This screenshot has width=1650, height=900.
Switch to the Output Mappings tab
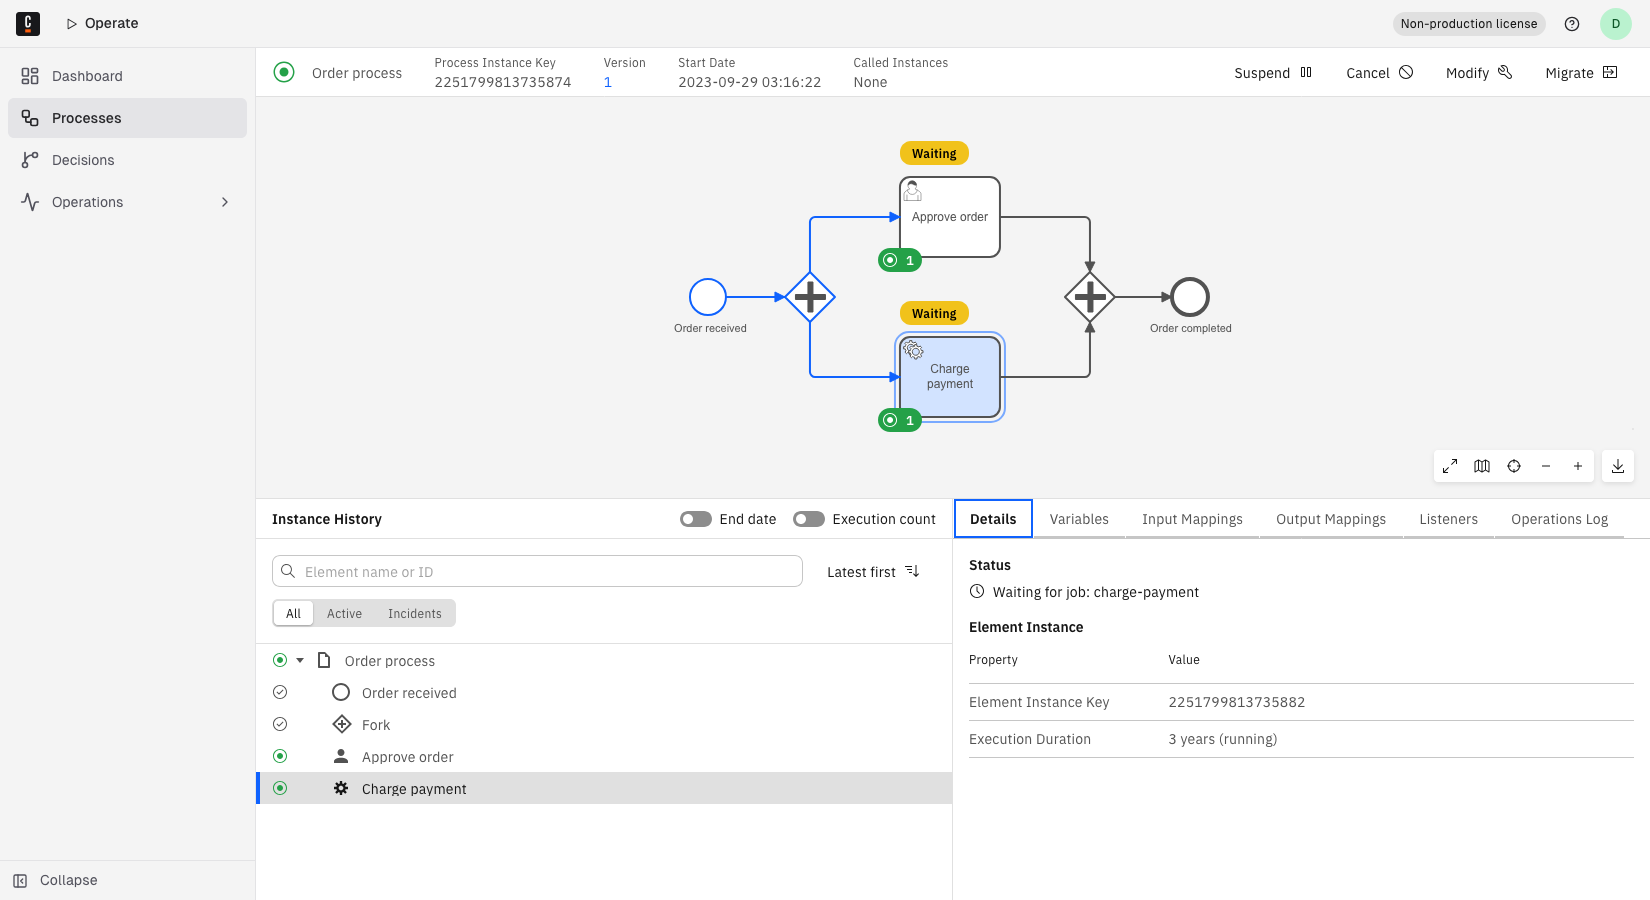tap(1331, 519)
